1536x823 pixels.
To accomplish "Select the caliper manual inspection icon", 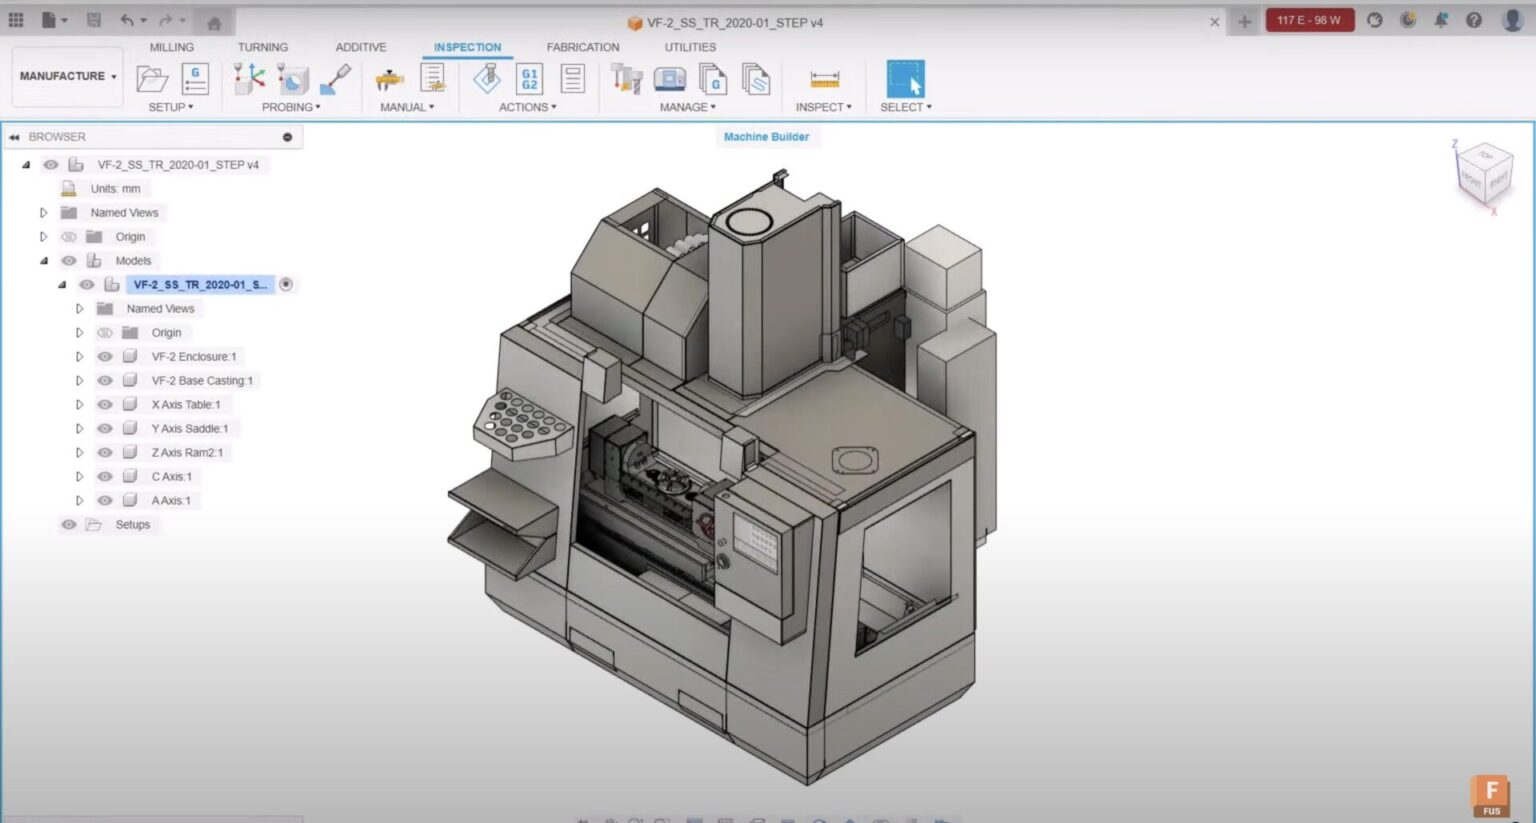I will coord(389,79).
